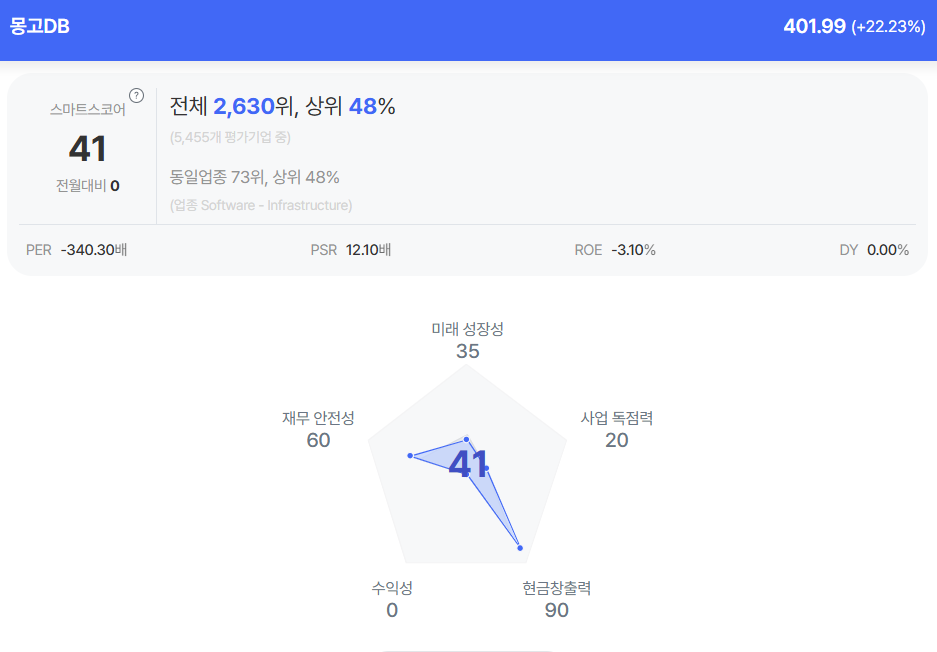Click the radar chart's left data point
937x652 pixels.
[x=410, y=456]
